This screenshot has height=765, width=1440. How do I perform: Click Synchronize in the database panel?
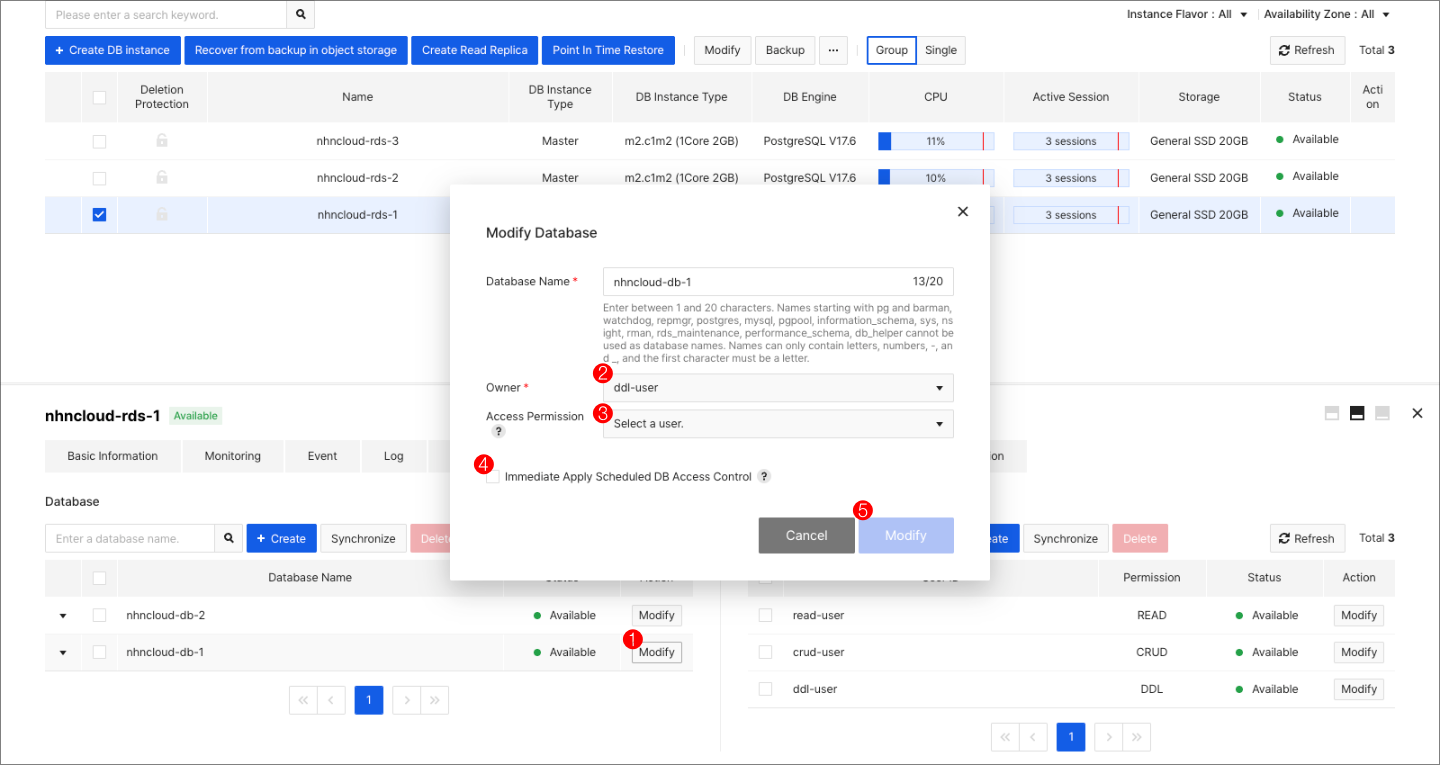(363, 538)
